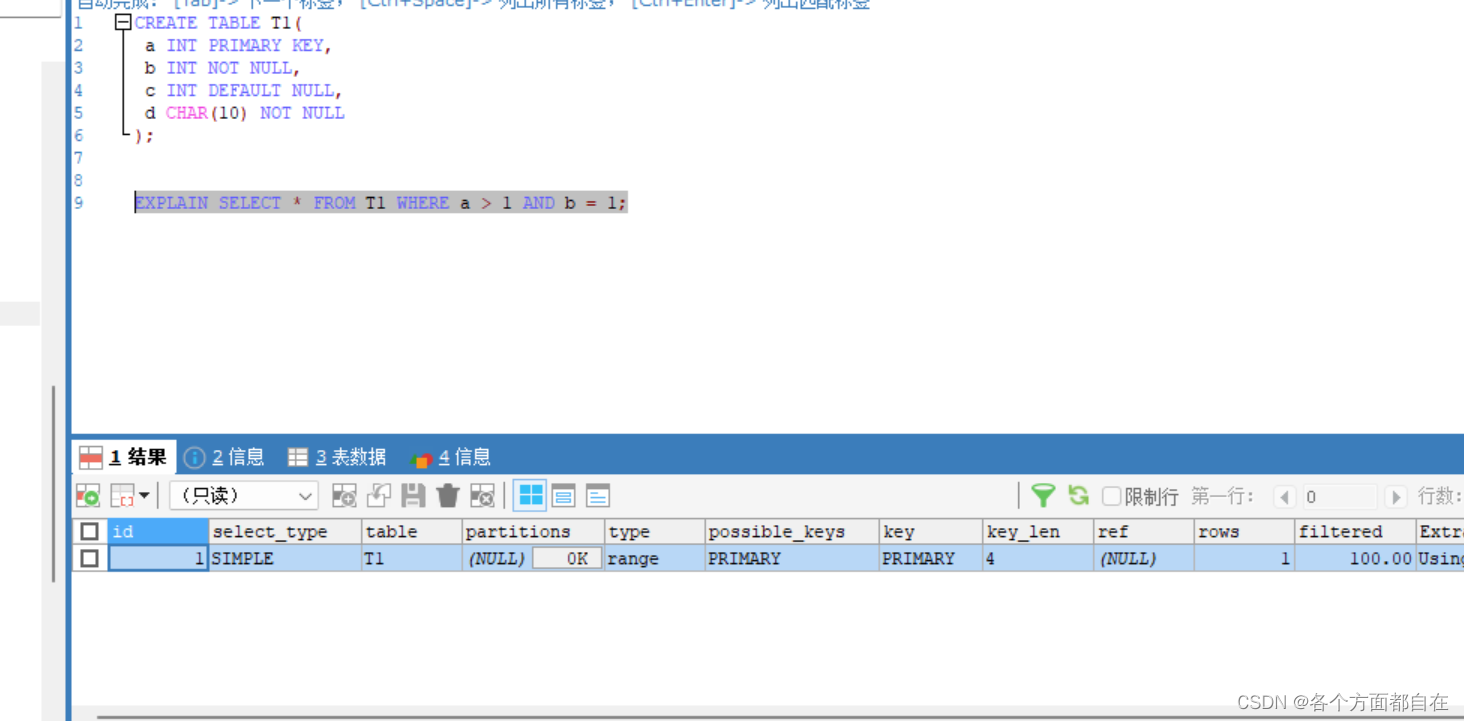Click the table column header

412,531
